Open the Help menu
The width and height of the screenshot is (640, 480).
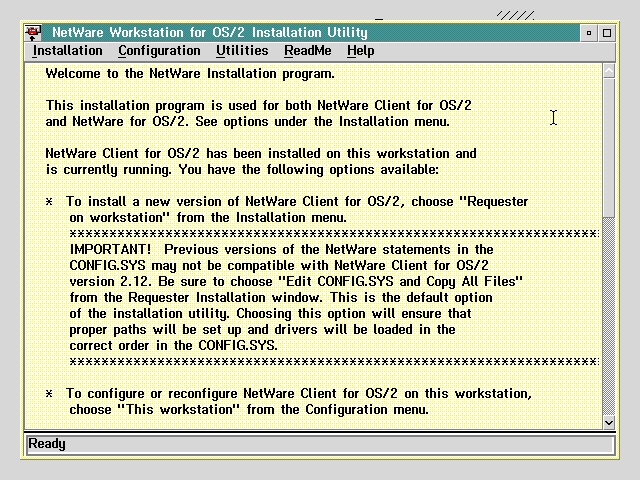point(360,51)
